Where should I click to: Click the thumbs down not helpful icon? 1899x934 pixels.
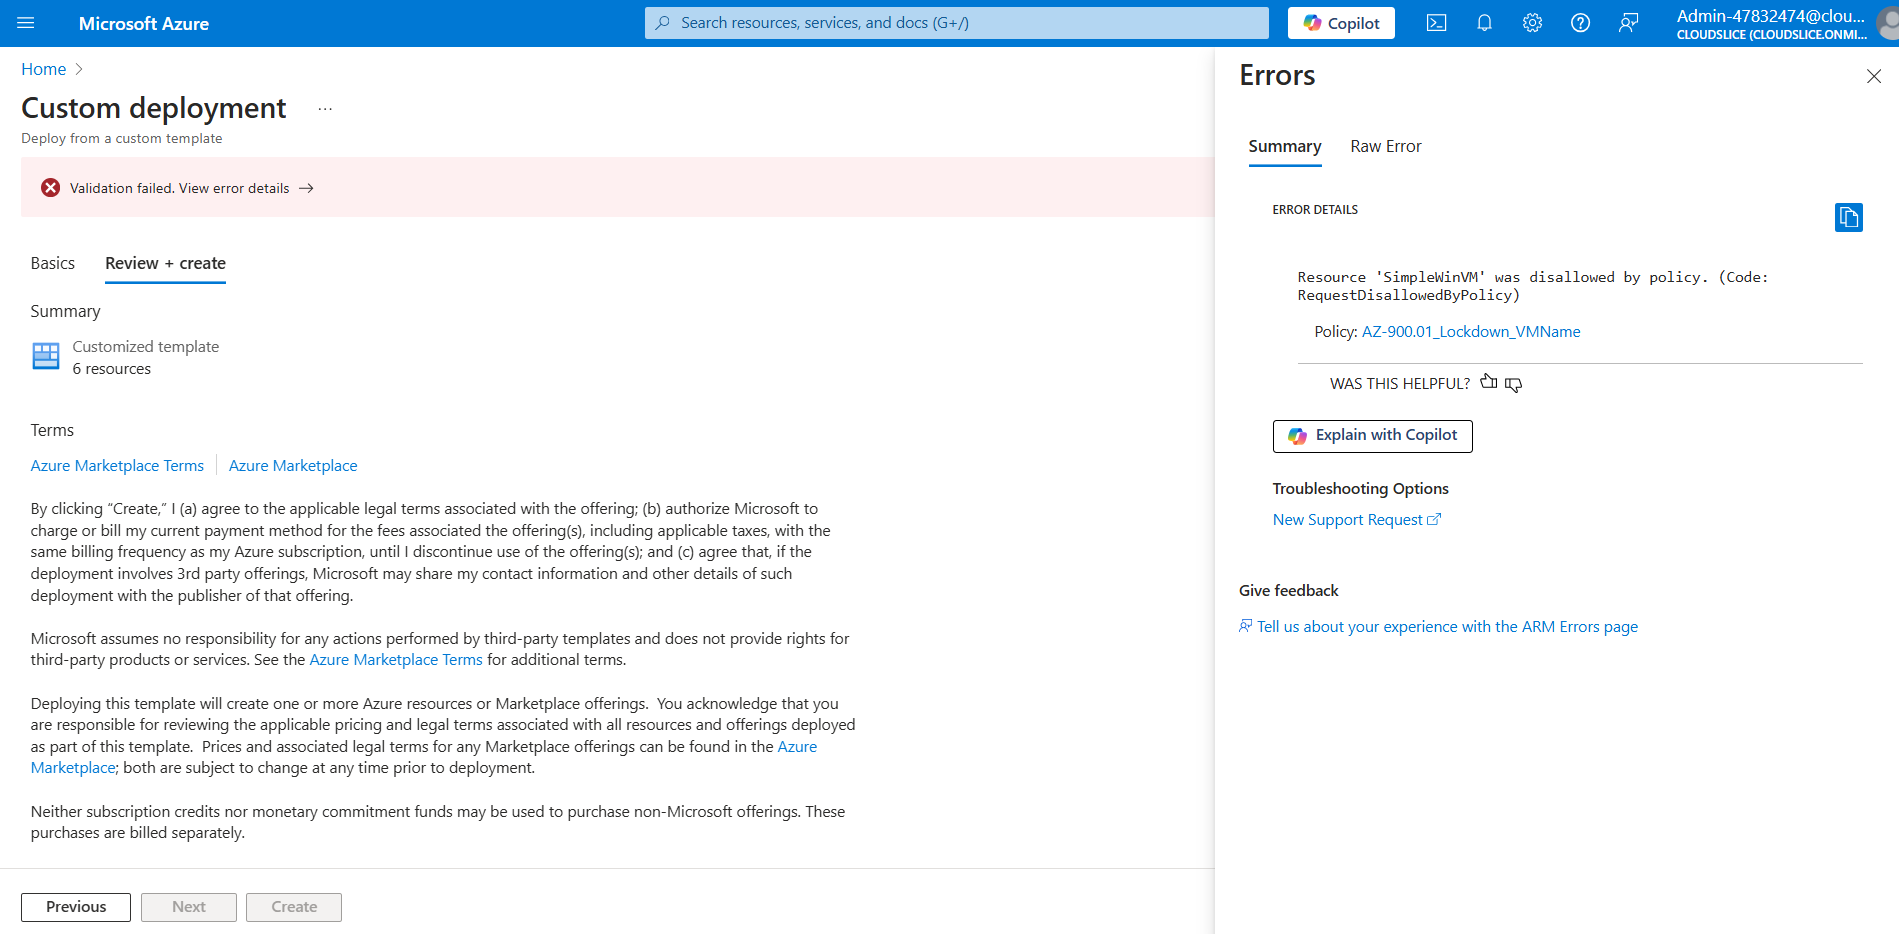pos(1513,385)
